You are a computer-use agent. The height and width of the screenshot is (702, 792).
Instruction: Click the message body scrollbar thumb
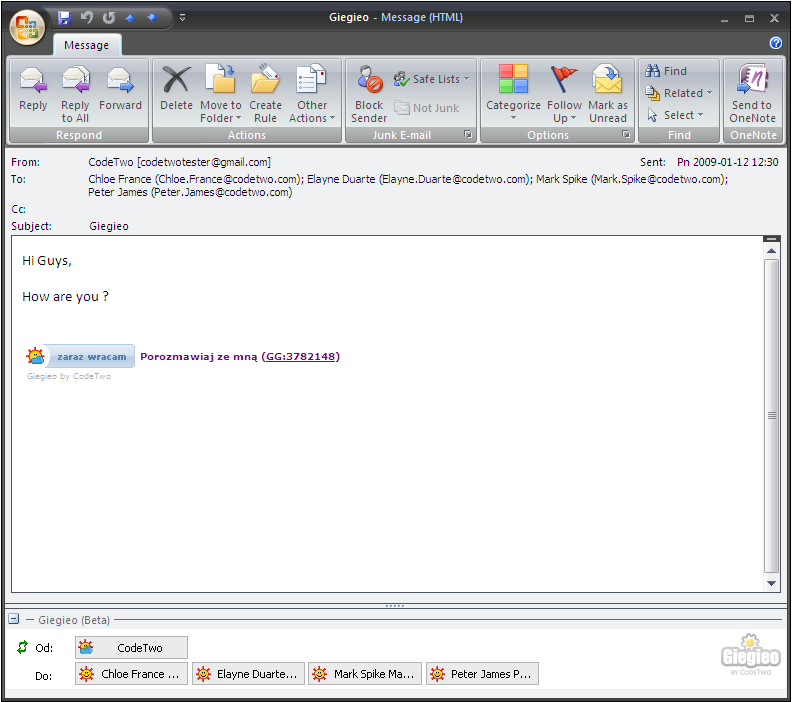[x=771, y=417]
